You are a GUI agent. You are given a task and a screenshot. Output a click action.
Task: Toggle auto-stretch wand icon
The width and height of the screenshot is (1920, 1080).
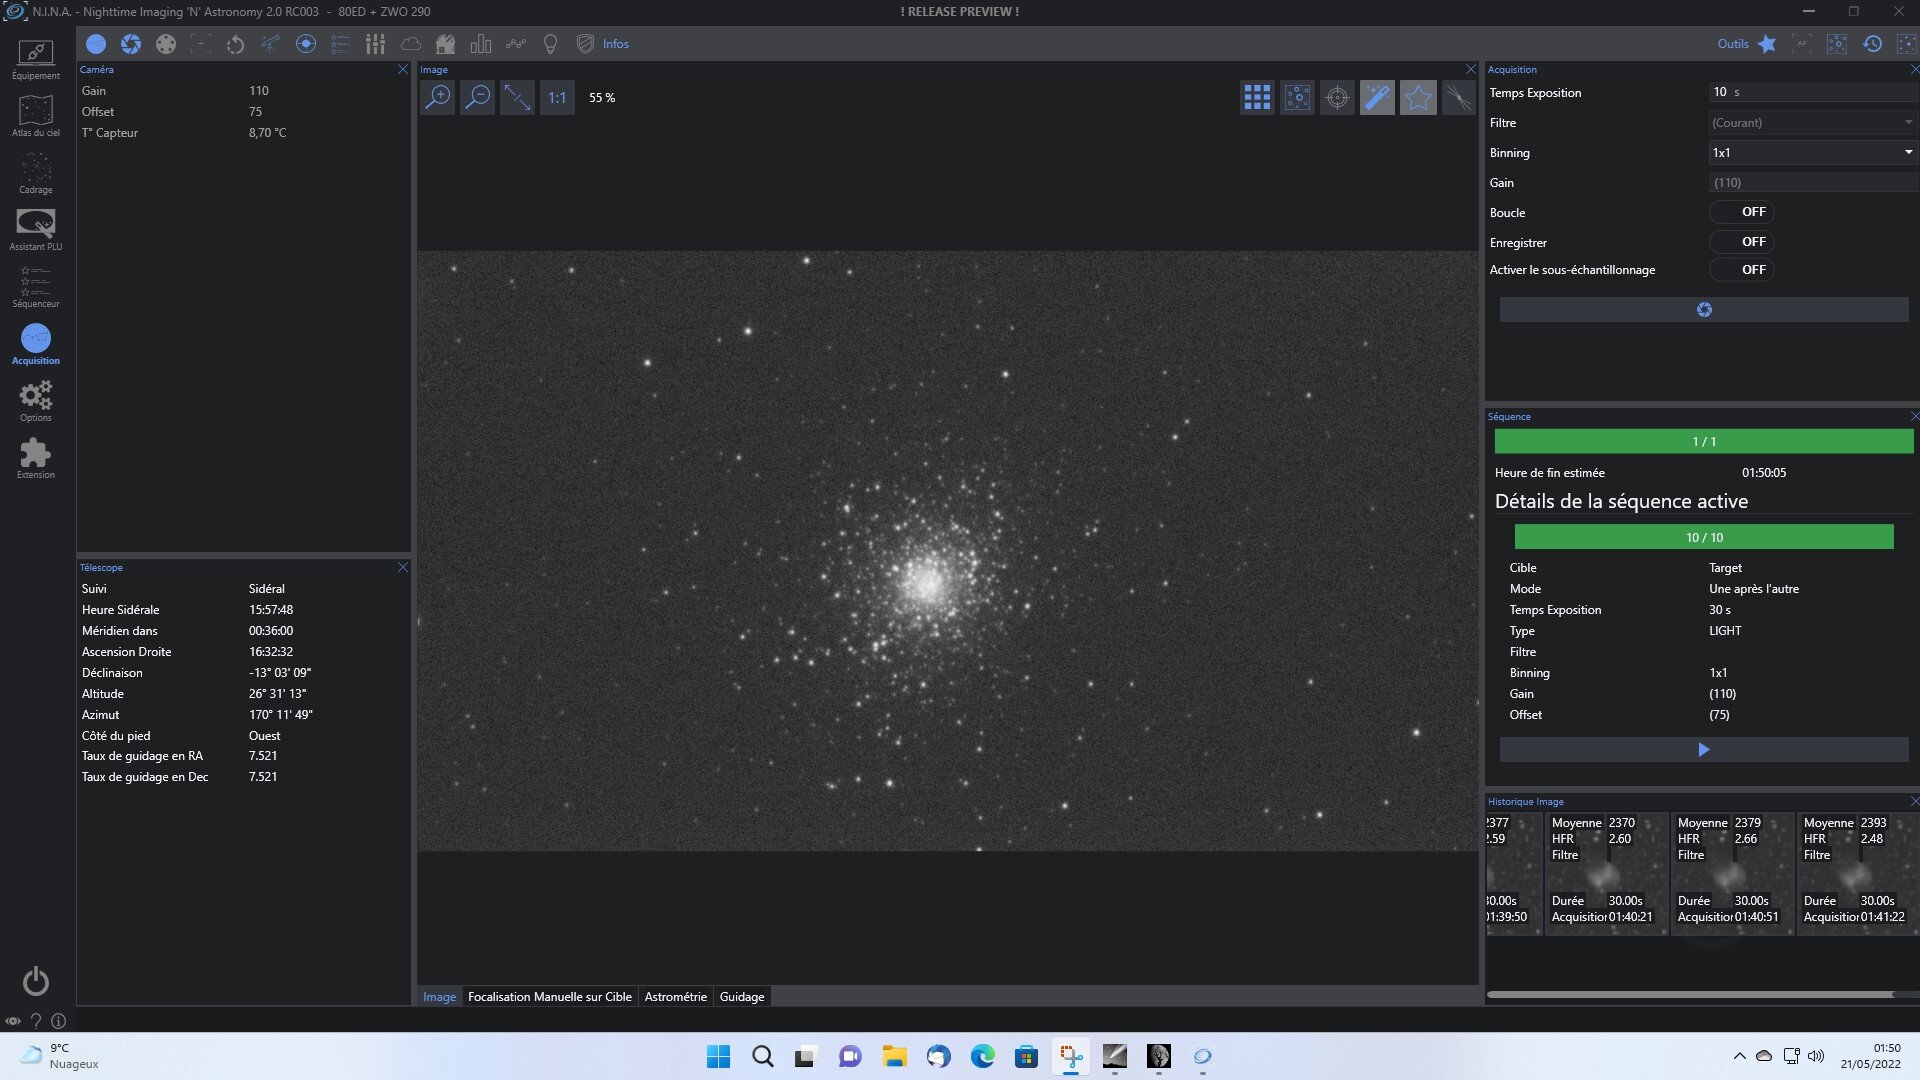pos(1377,97)
